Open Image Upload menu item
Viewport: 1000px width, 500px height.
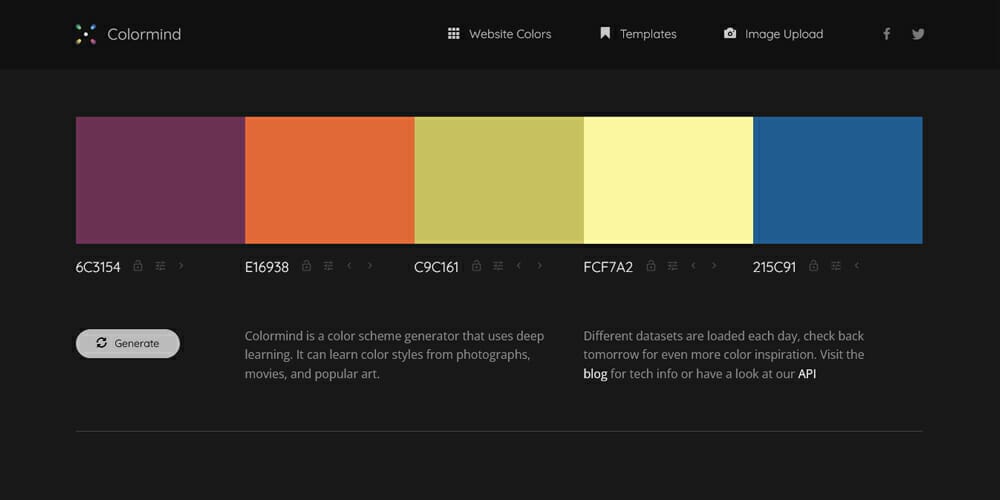pyautogui.click(x=774, y=34)
